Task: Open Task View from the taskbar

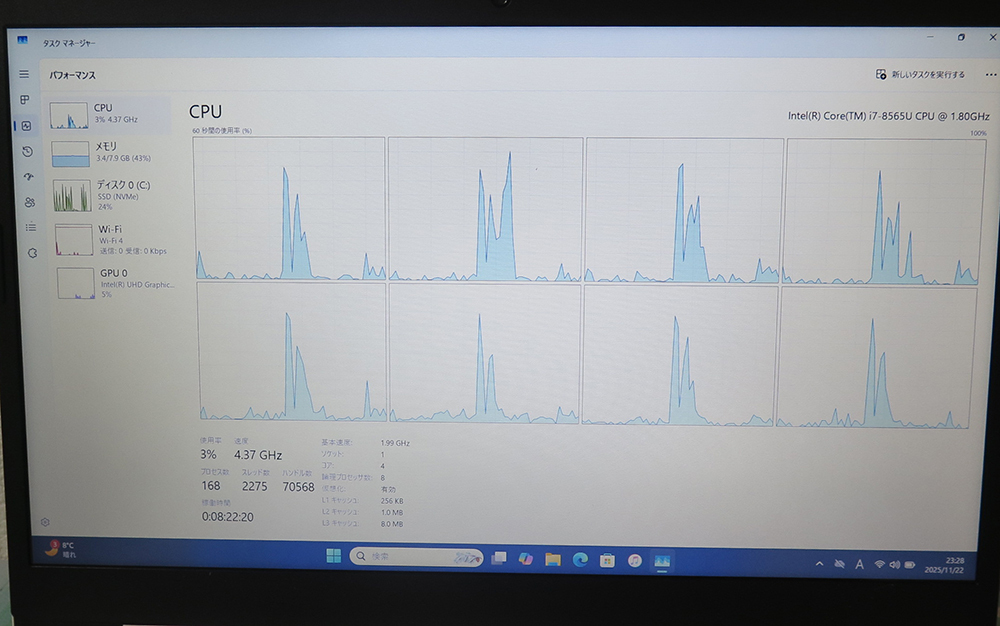Action: pyautogui.click(x=499, y=558)
